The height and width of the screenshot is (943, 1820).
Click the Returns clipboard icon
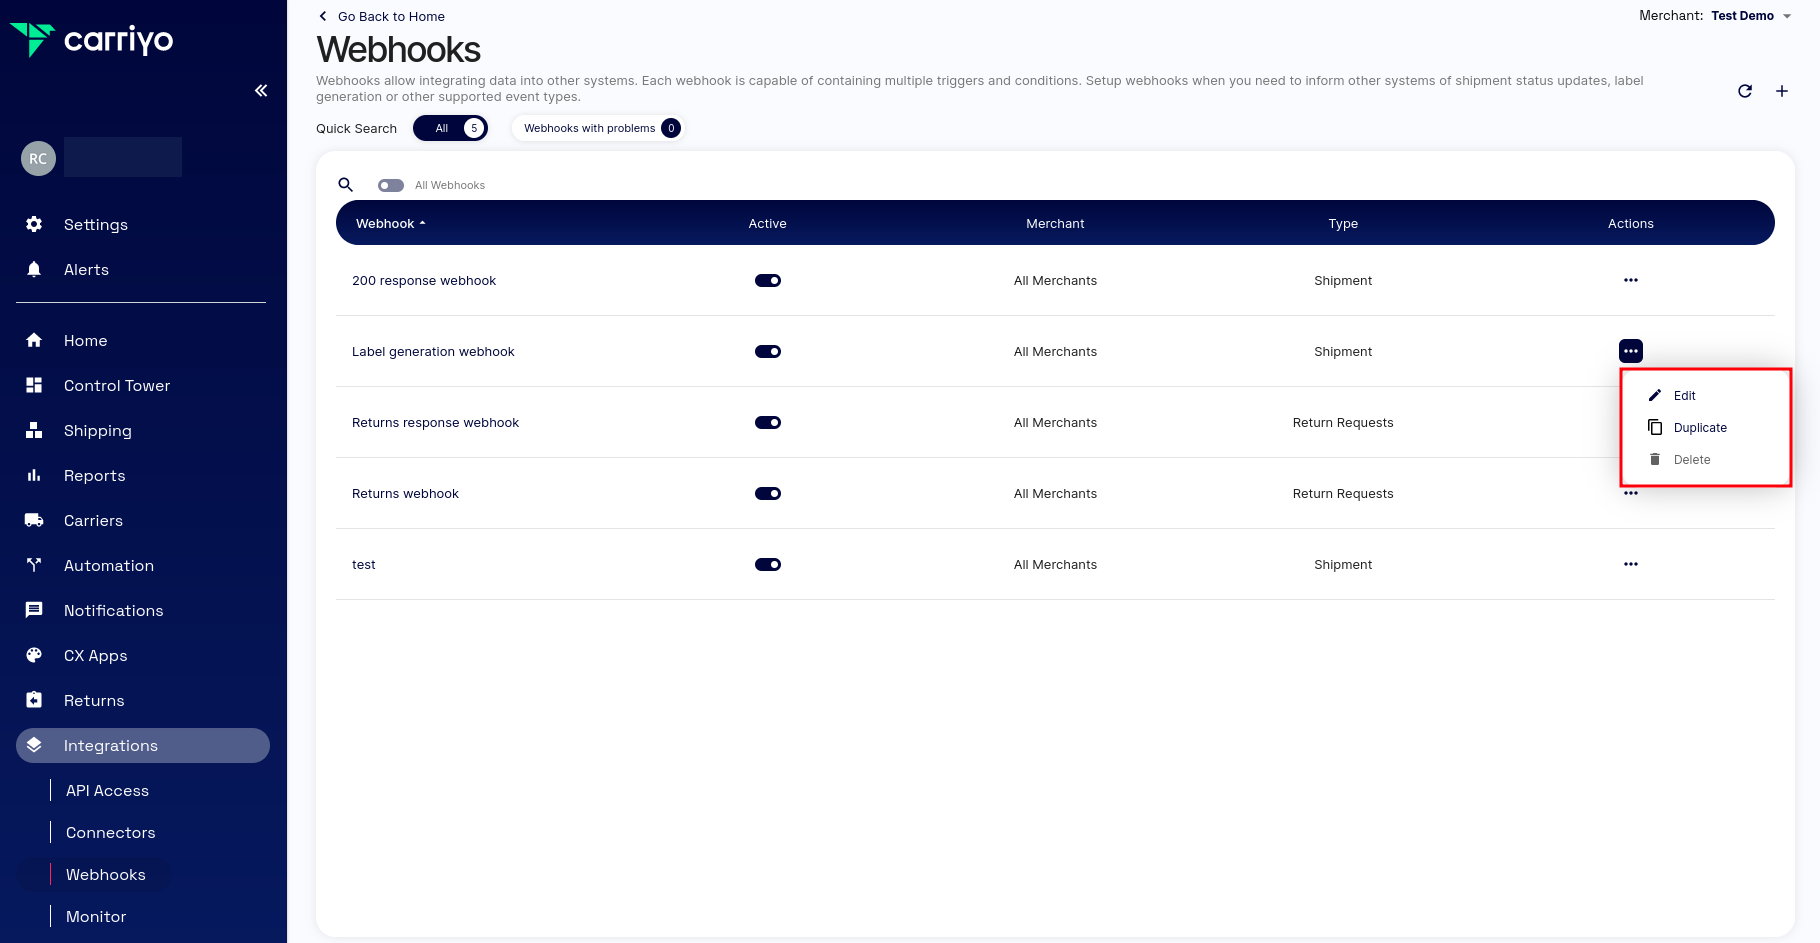[34, 700]
